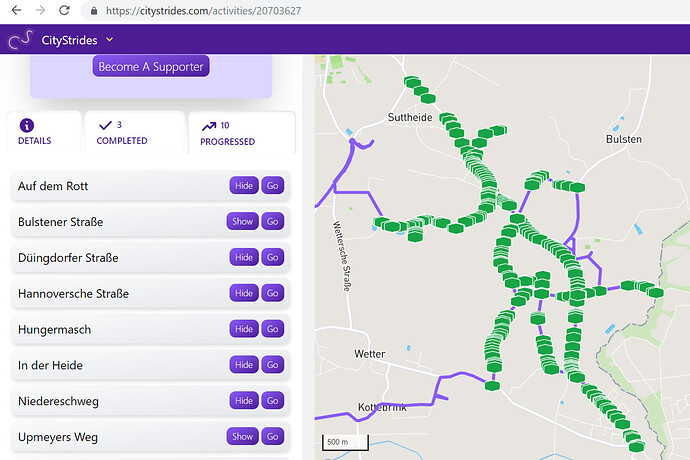Click the Kottebrink label on the map

tap(382, 408)
